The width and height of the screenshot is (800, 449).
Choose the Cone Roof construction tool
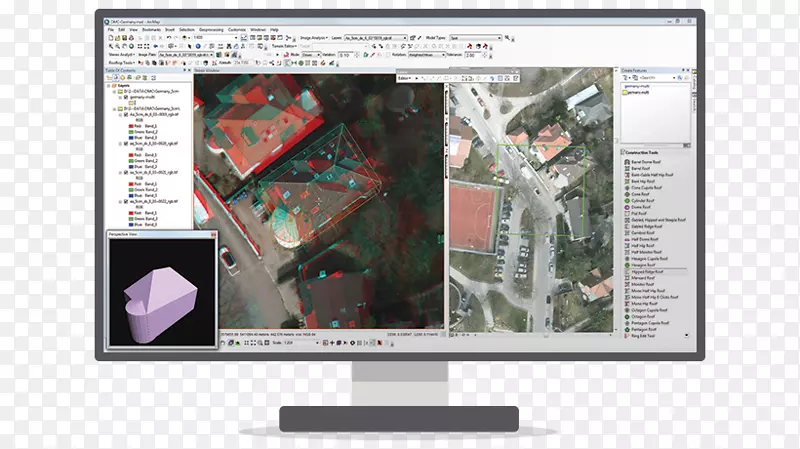(x=638, y=193)
